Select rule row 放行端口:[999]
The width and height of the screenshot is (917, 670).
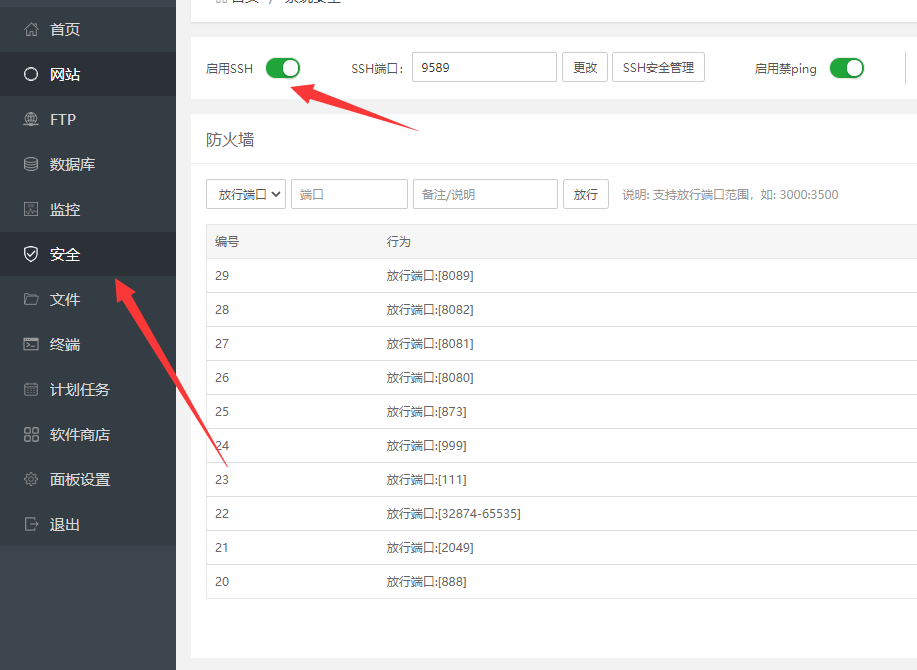click(561, 445)
